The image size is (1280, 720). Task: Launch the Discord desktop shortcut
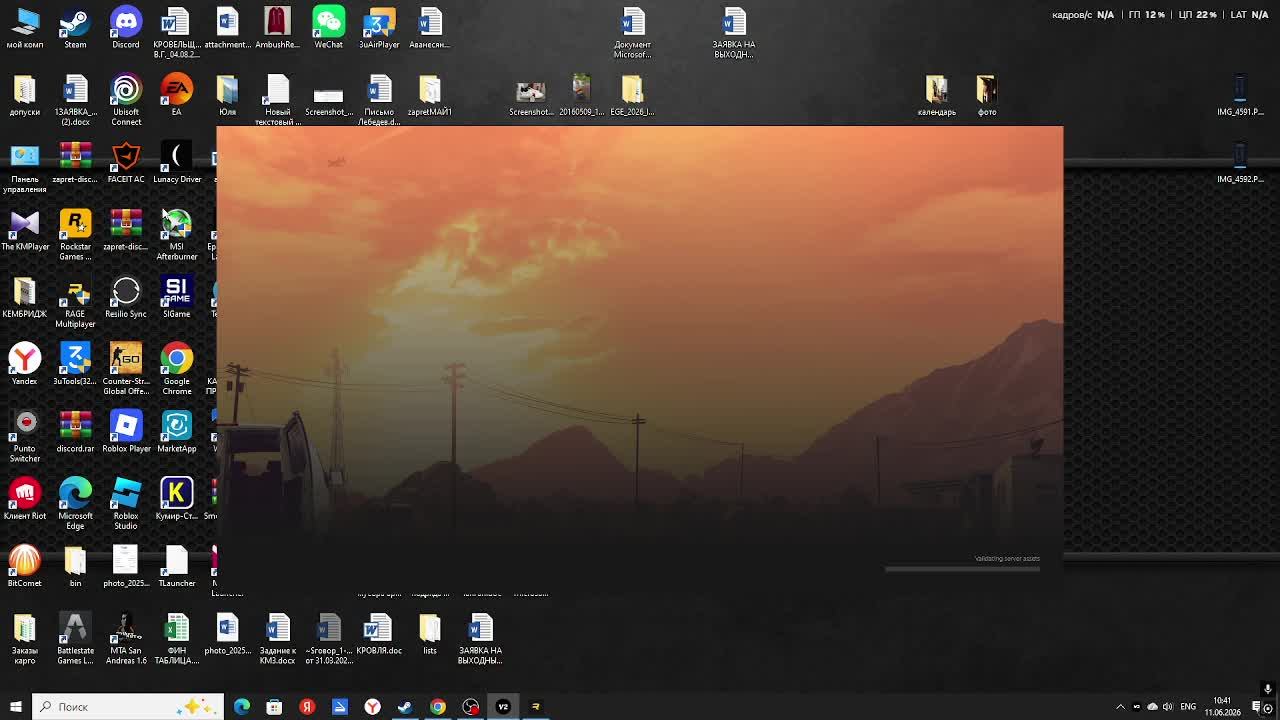[x=126, y=27]
